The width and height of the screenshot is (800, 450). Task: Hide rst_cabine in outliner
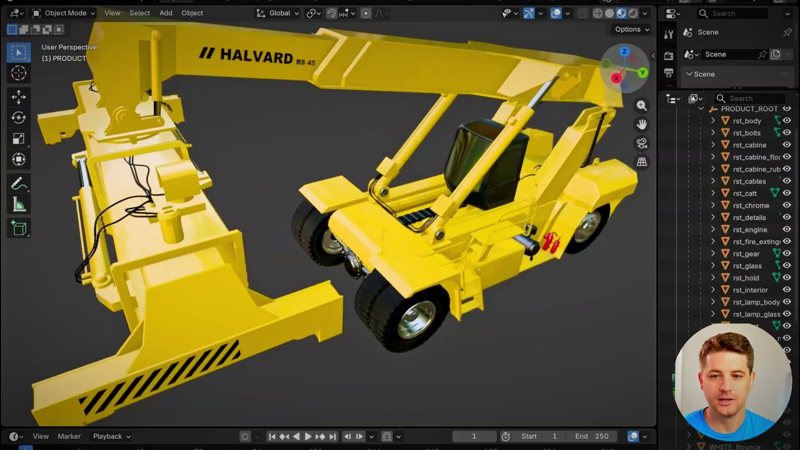(787, 145)
